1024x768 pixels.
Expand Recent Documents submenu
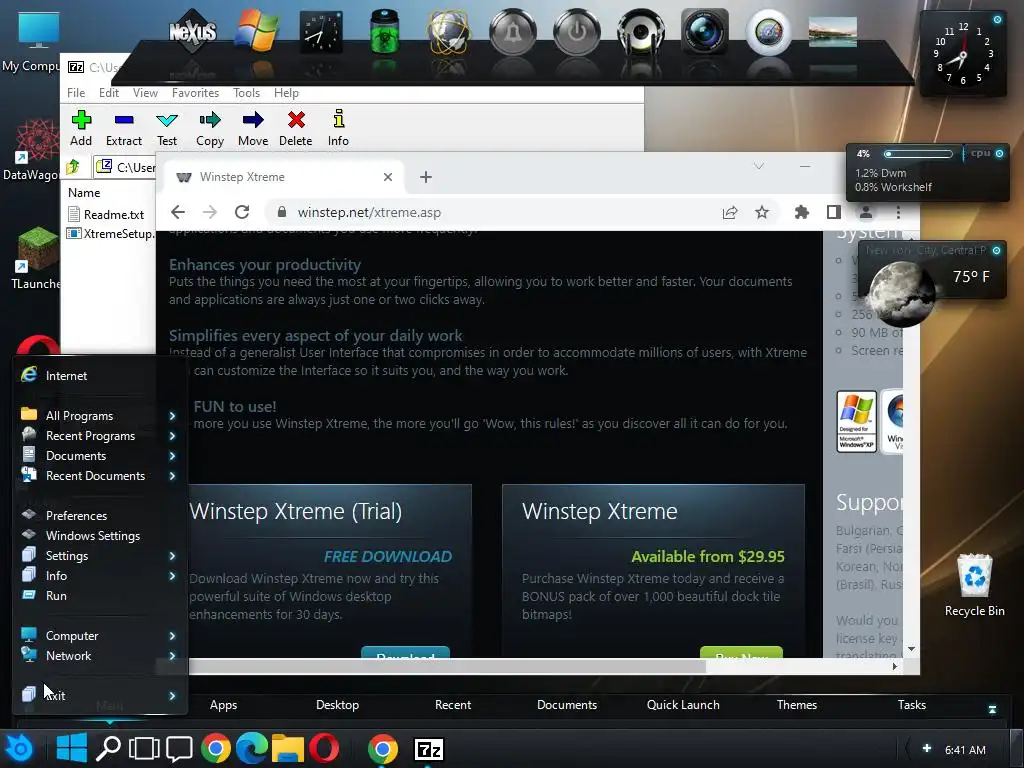(99, 476)
